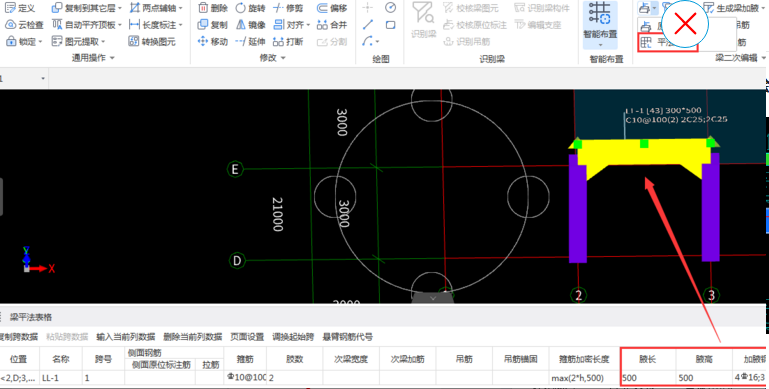Screen dimensions: 769x389
Task: Select the straight line drawing tool
Action: point(368,25)
